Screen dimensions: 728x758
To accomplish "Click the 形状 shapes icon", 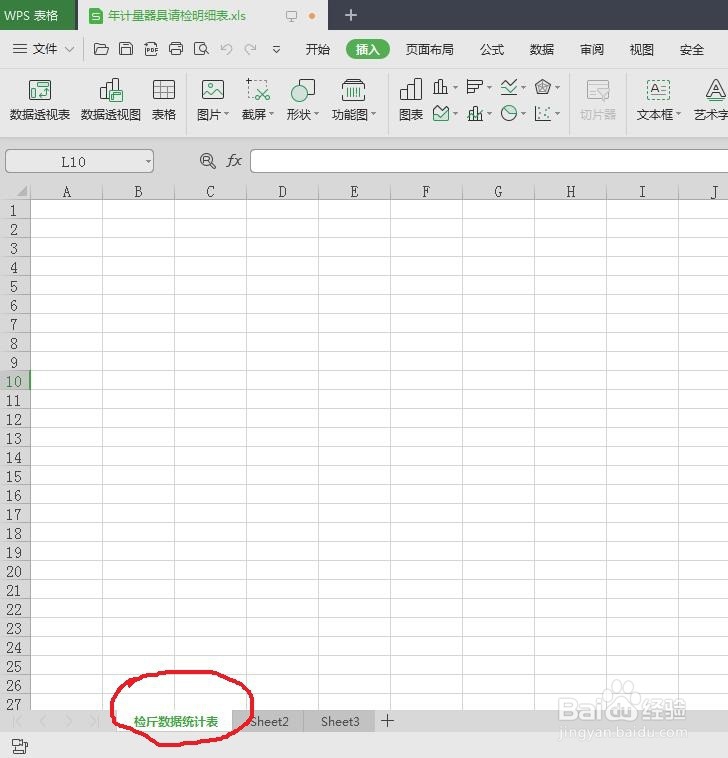I will point(303,90).
